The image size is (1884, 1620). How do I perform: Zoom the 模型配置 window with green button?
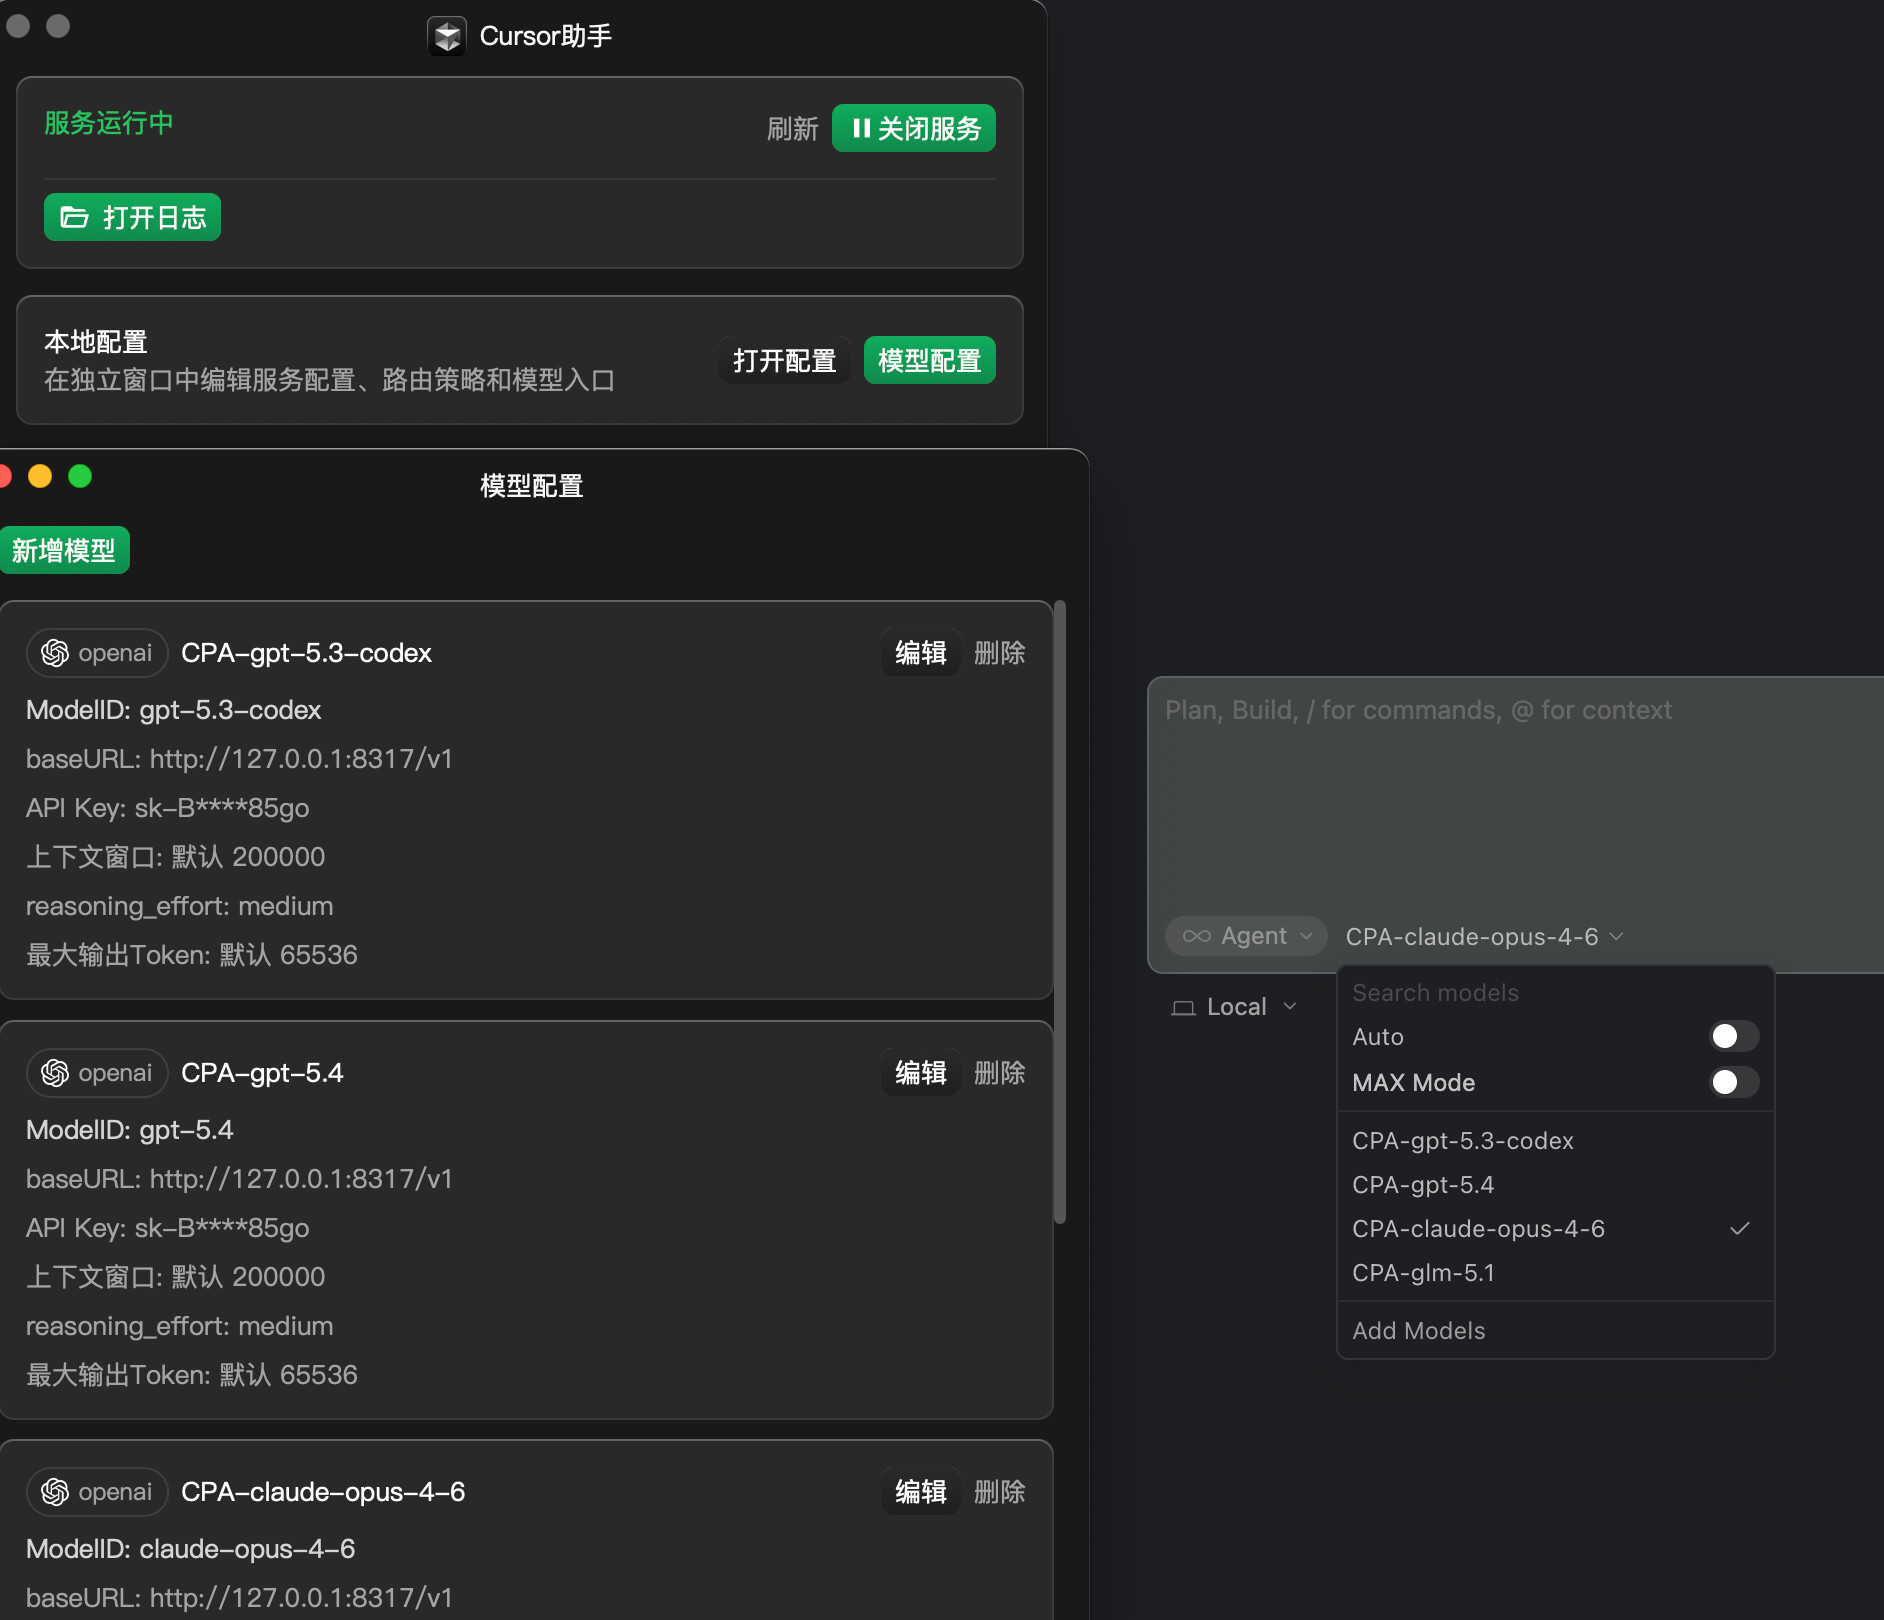pos(80,476)
